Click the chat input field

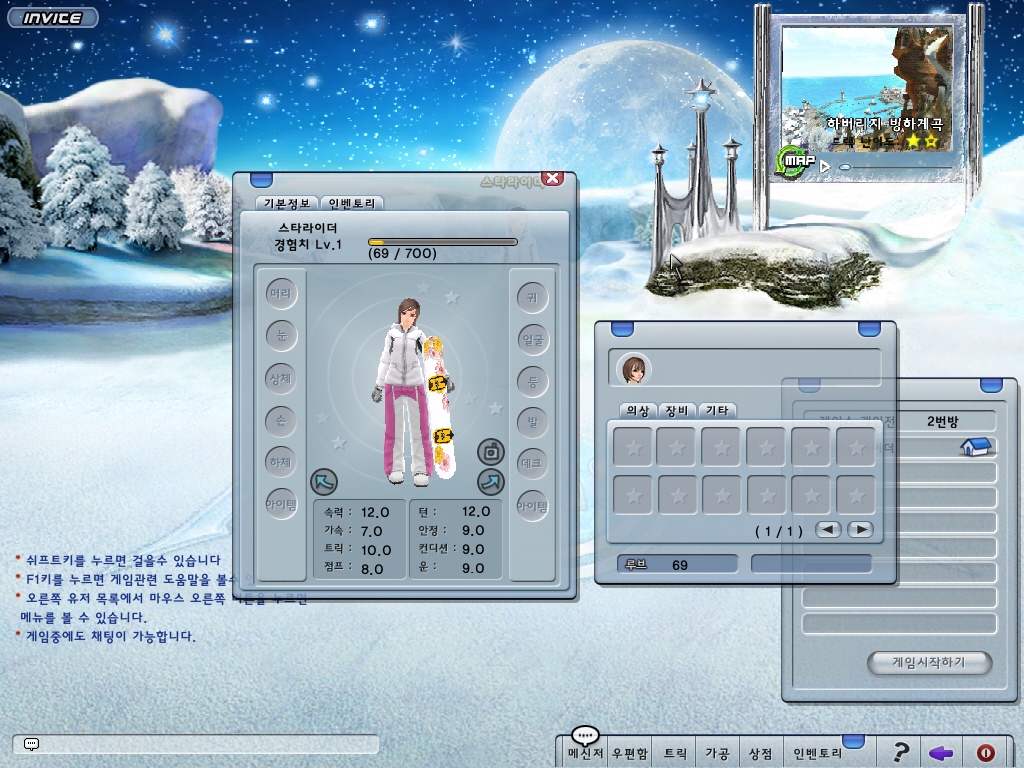point(196,744)
